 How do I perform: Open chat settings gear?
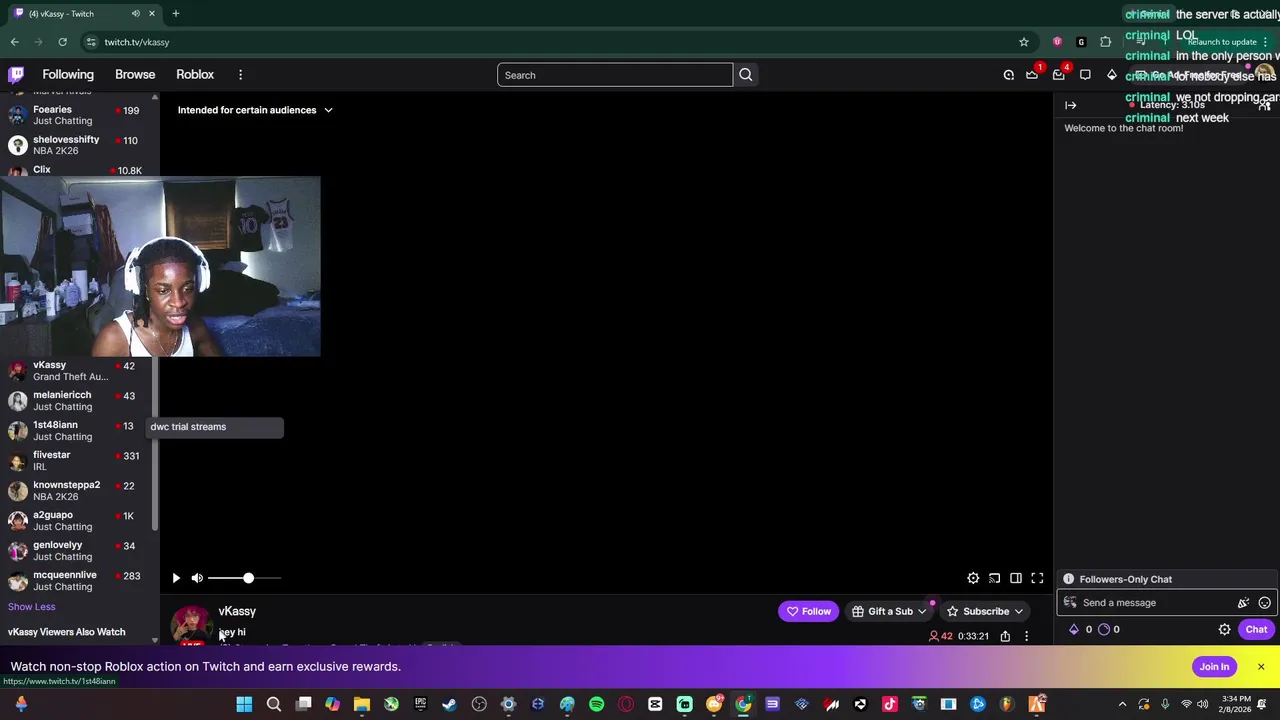point(1225,630)
